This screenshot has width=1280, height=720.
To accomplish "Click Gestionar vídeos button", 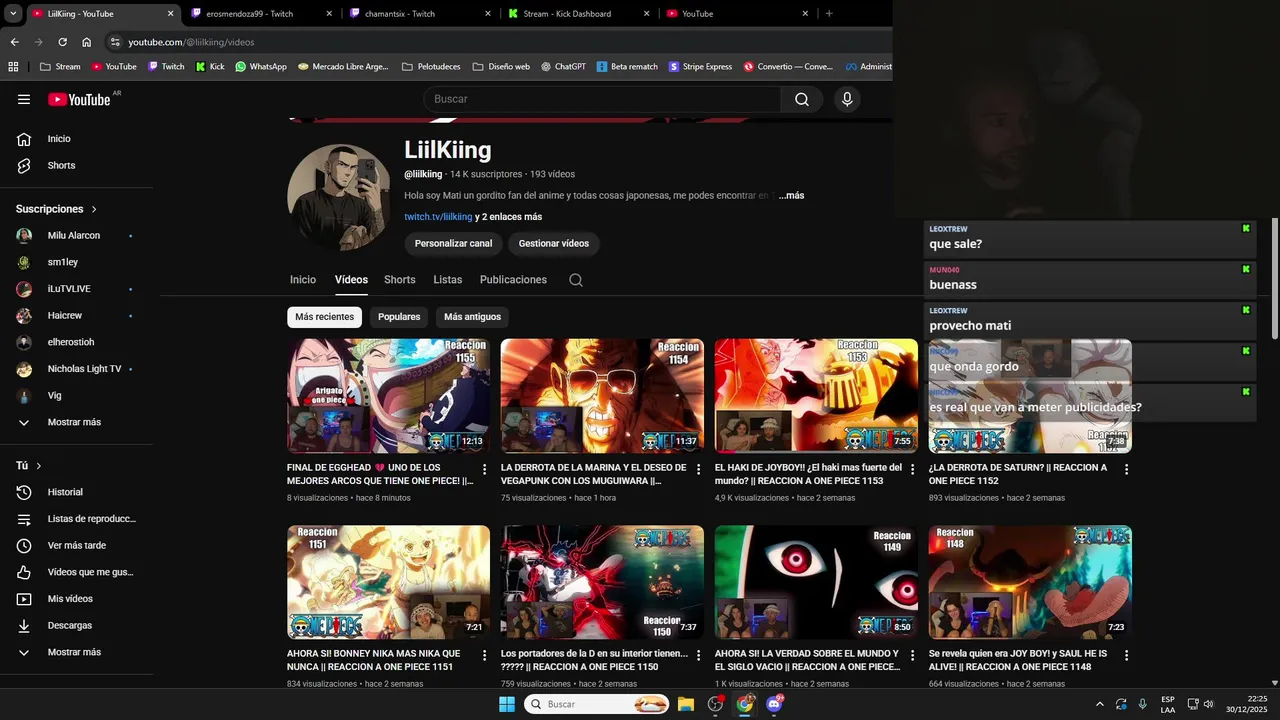I will [554, 243].
